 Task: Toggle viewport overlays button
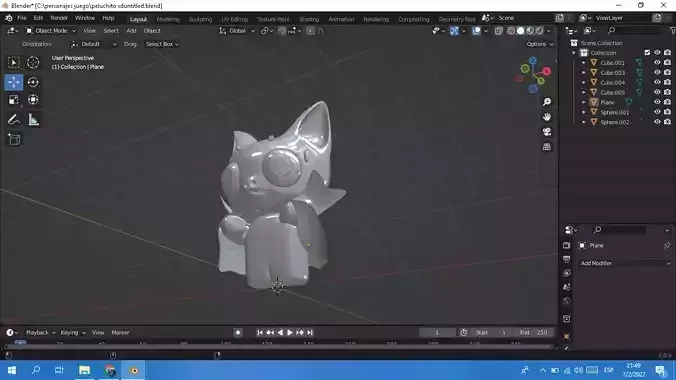(x=476, y=31)
